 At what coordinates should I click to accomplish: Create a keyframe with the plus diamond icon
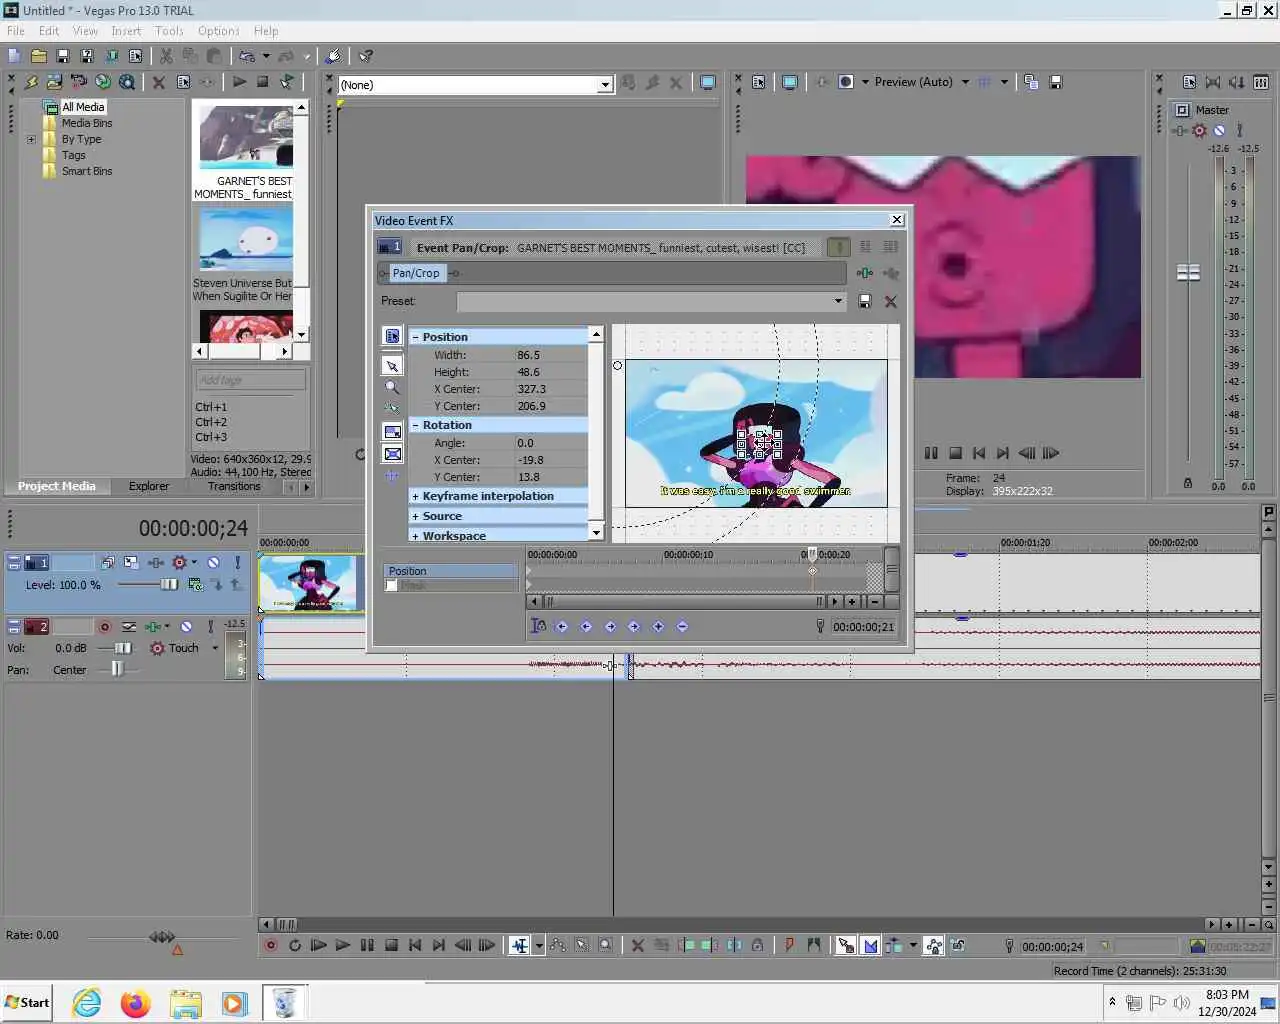pos(658,626)
